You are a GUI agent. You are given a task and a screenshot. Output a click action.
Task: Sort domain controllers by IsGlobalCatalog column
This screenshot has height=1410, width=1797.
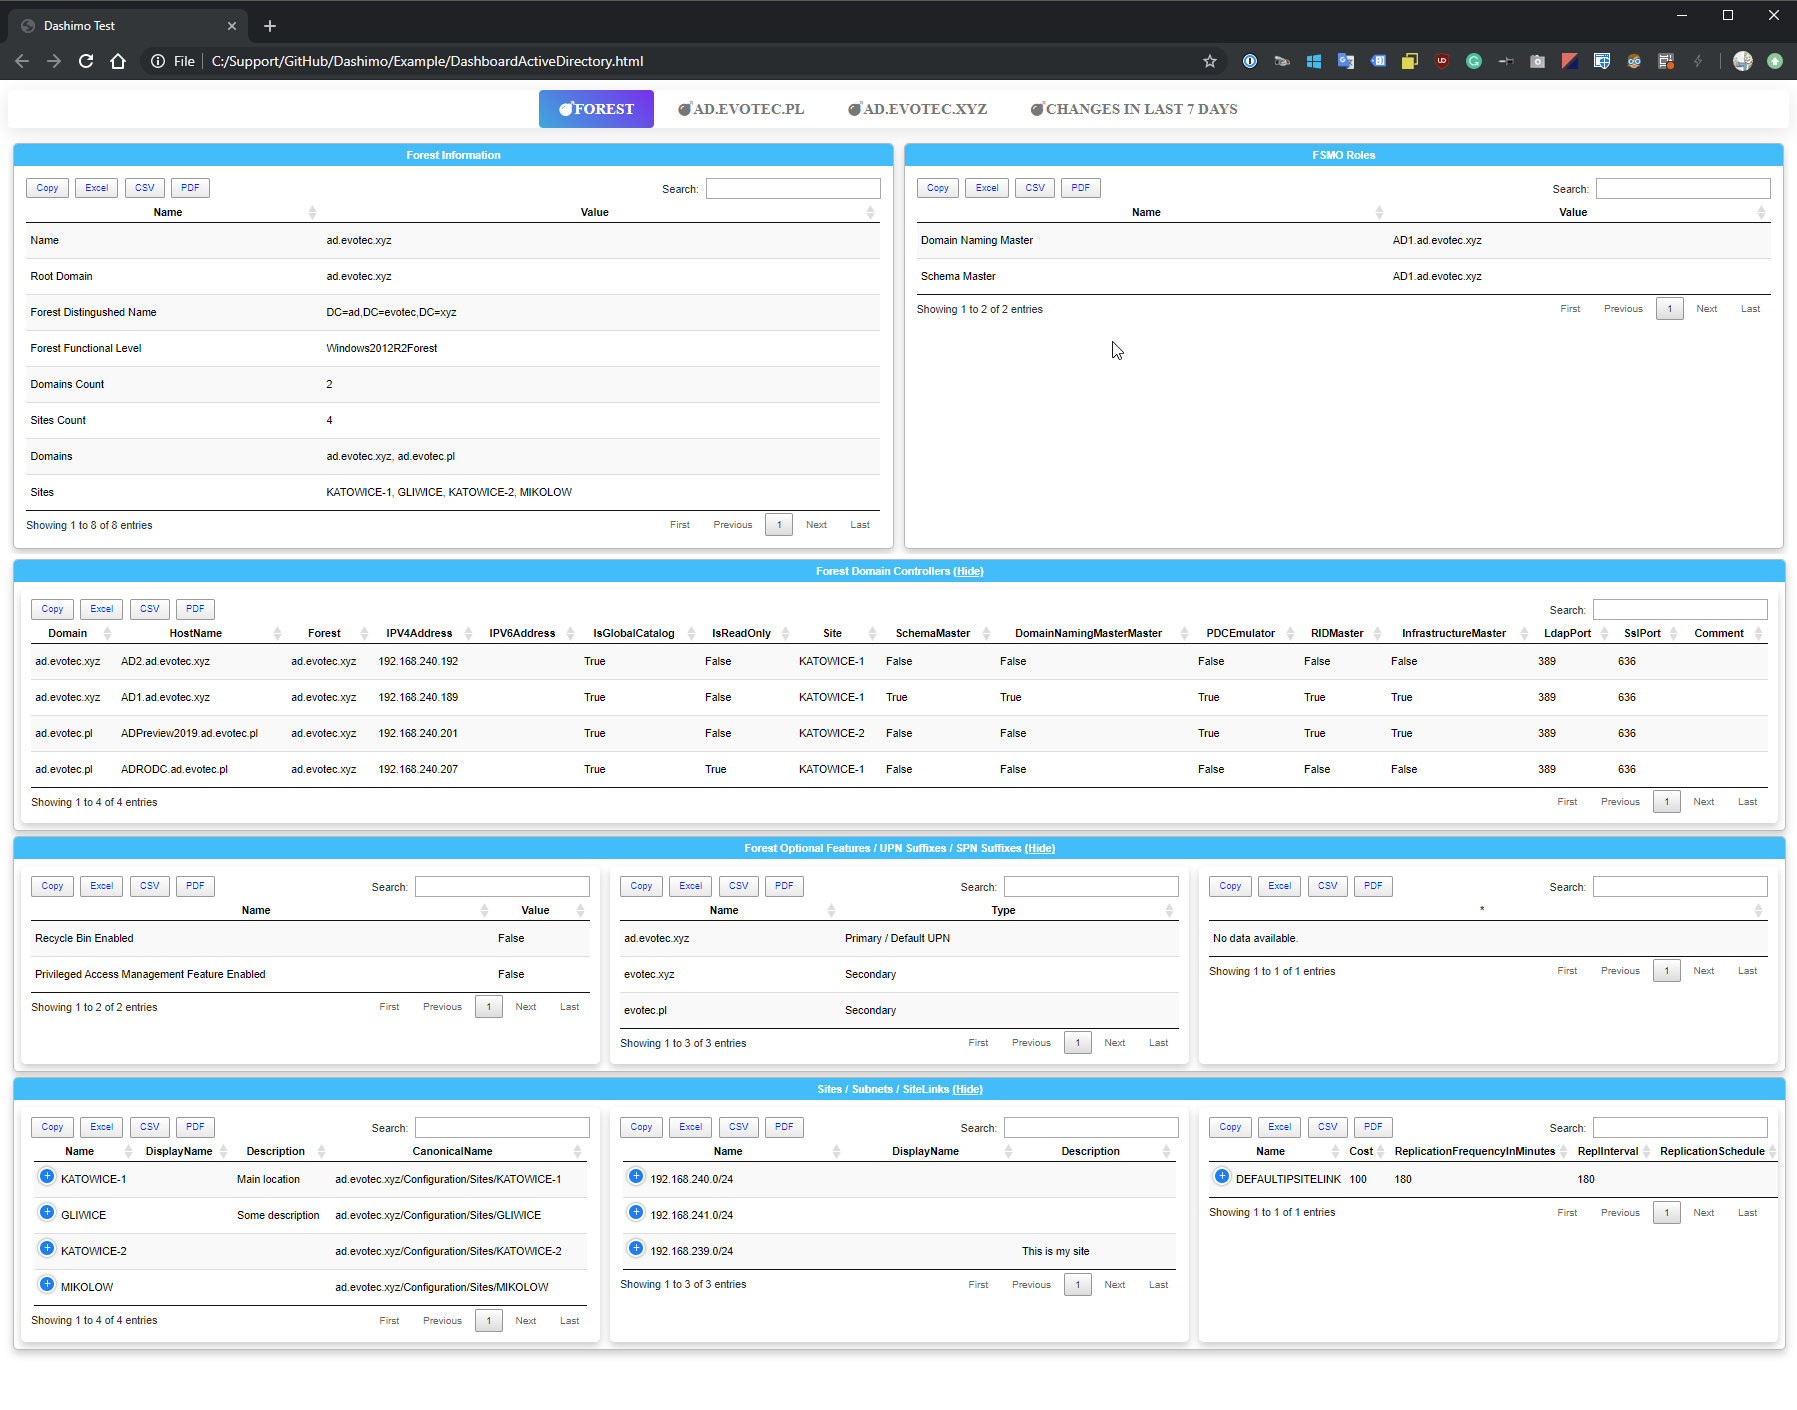[634, 634]
